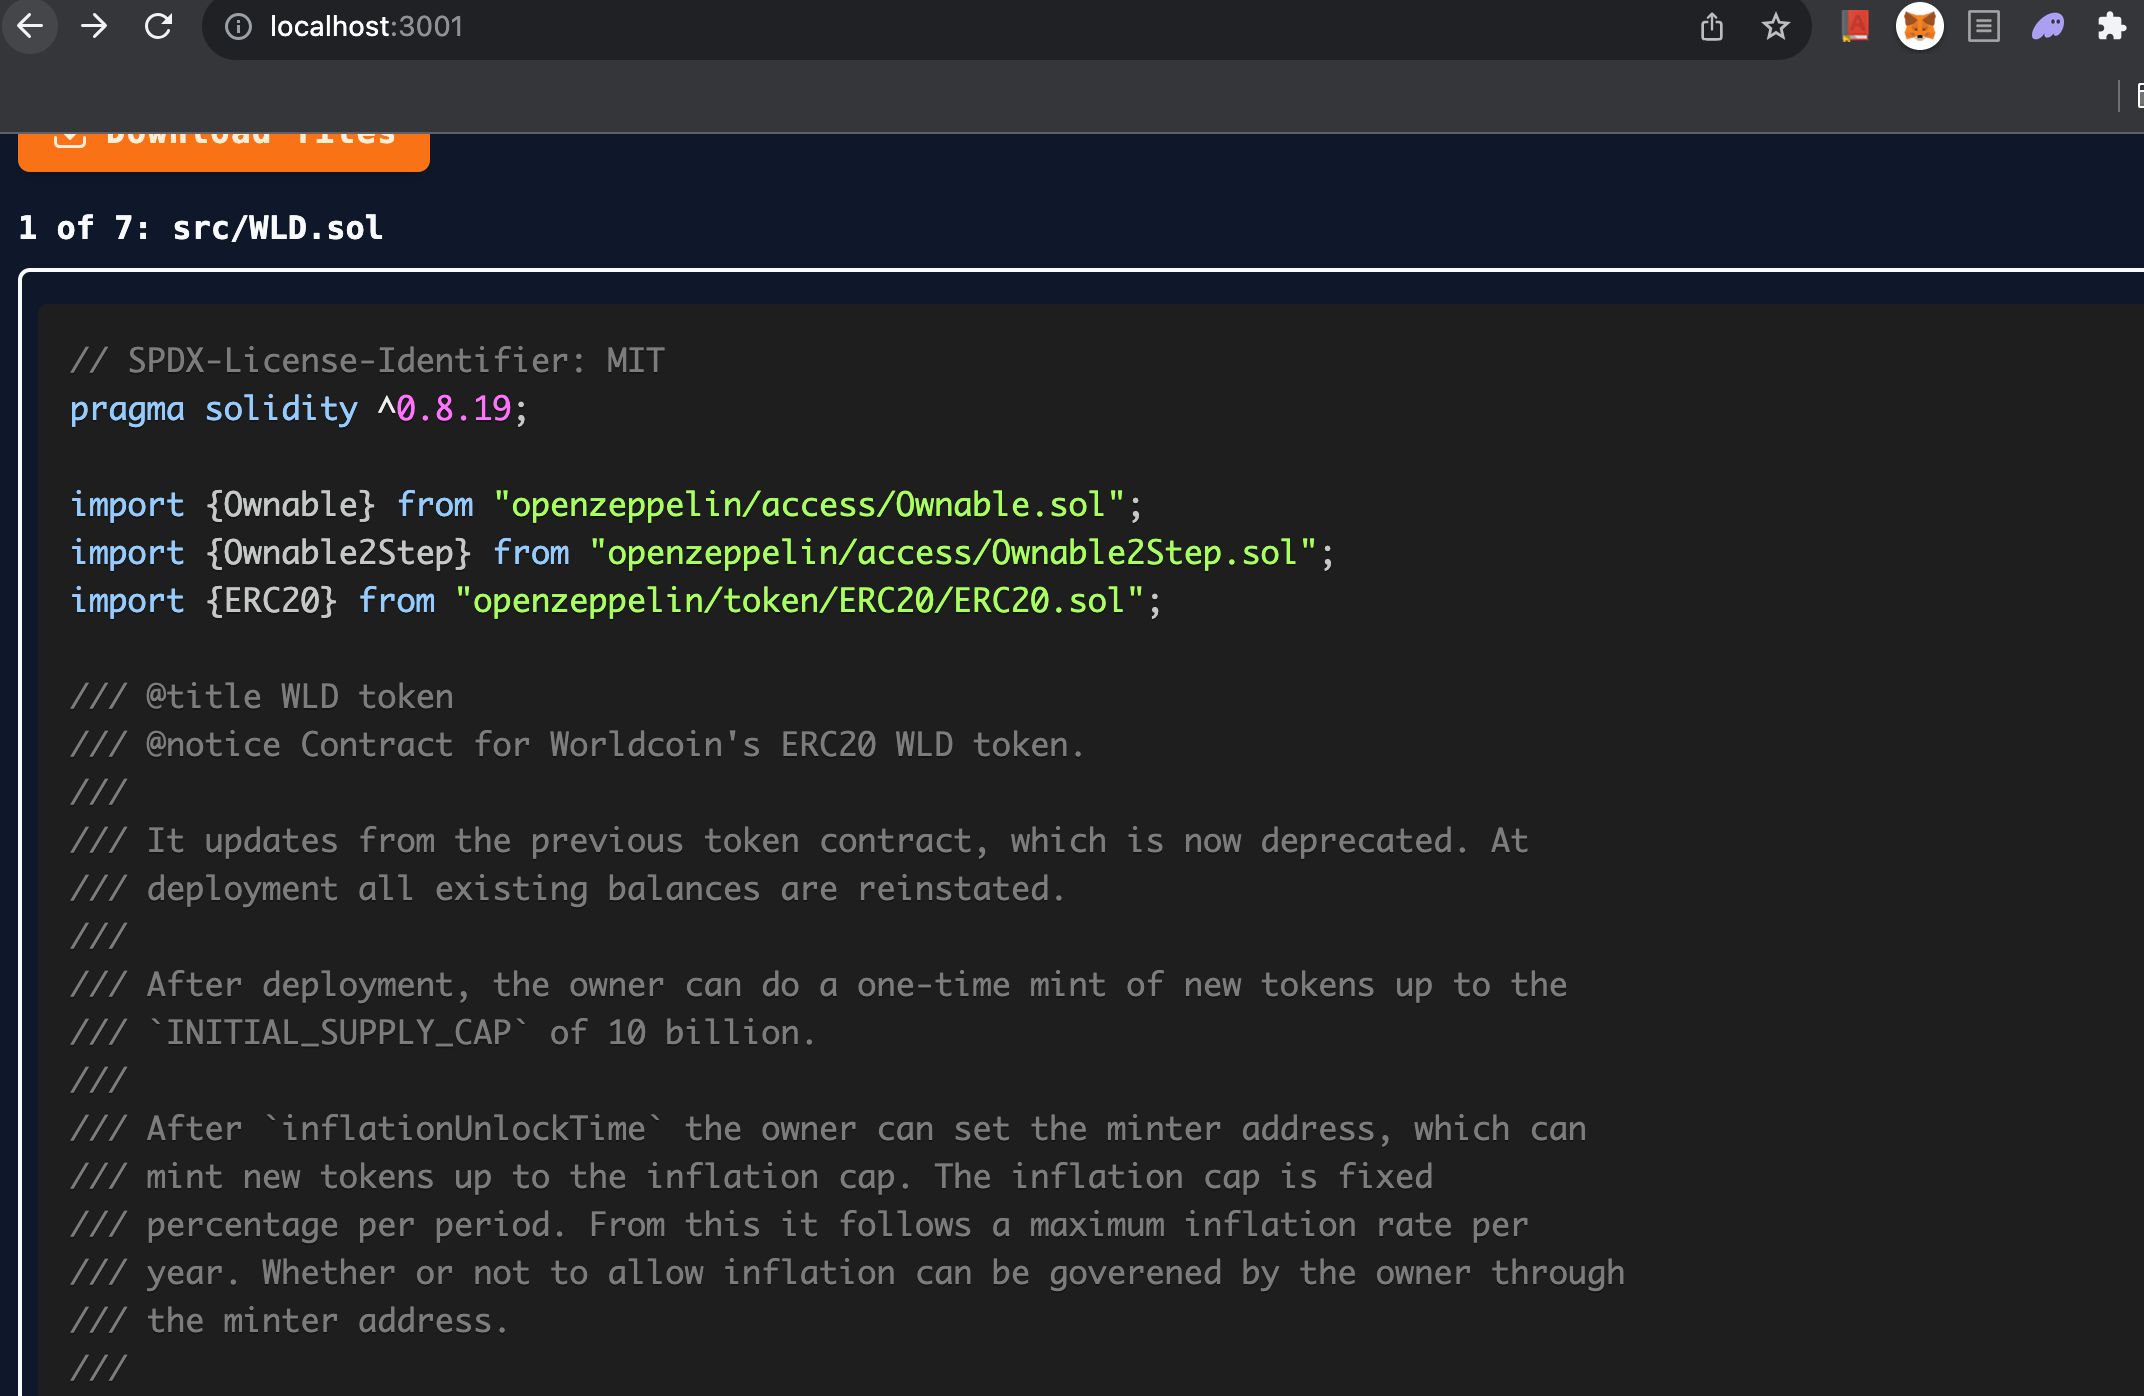
Task: Open the purple ghost Phantom extension
Action: click(x=2047, y=26)
